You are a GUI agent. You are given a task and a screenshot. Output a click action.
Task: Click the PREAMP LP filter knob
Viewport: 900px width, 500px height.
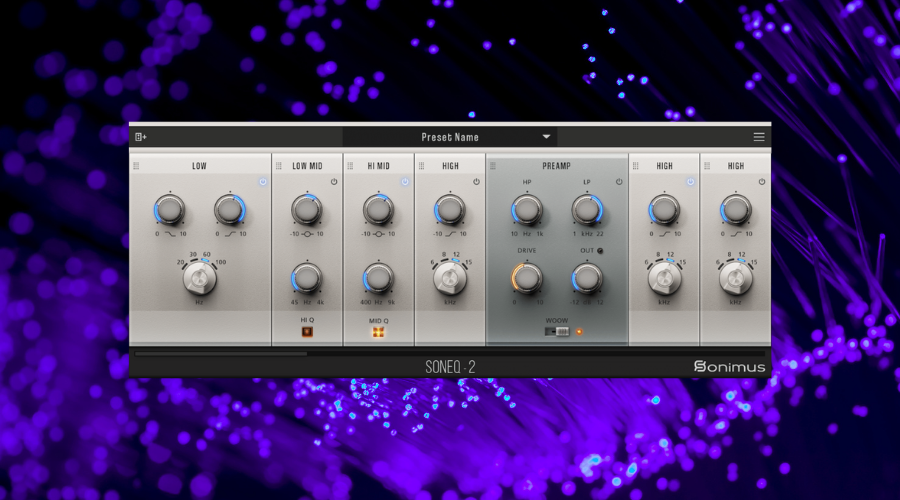pyautogui.click(x=587, y=210)
